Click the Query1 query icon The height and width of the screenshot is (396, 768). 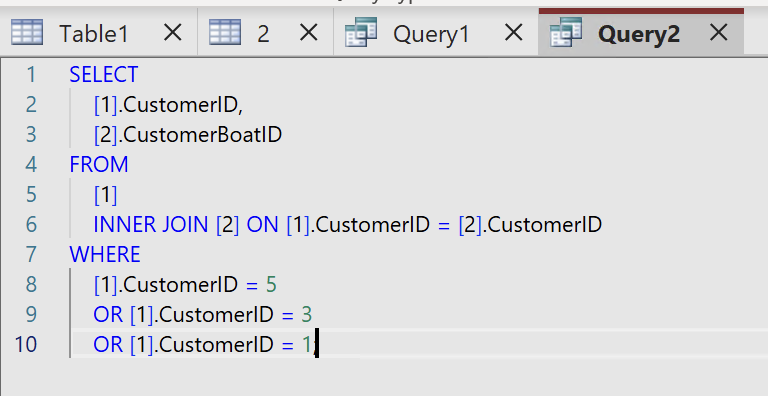coord(361,32)
